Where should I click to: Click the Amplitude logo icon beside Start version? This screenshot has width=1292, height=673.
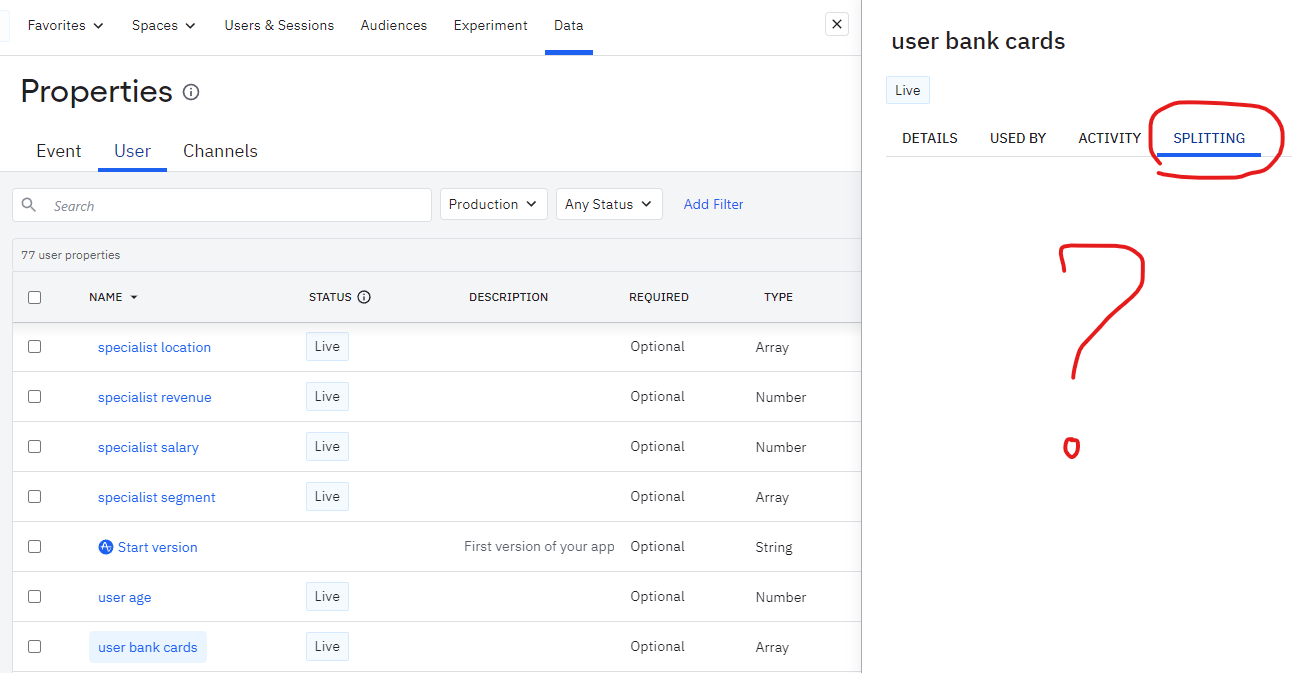[106, 547]
